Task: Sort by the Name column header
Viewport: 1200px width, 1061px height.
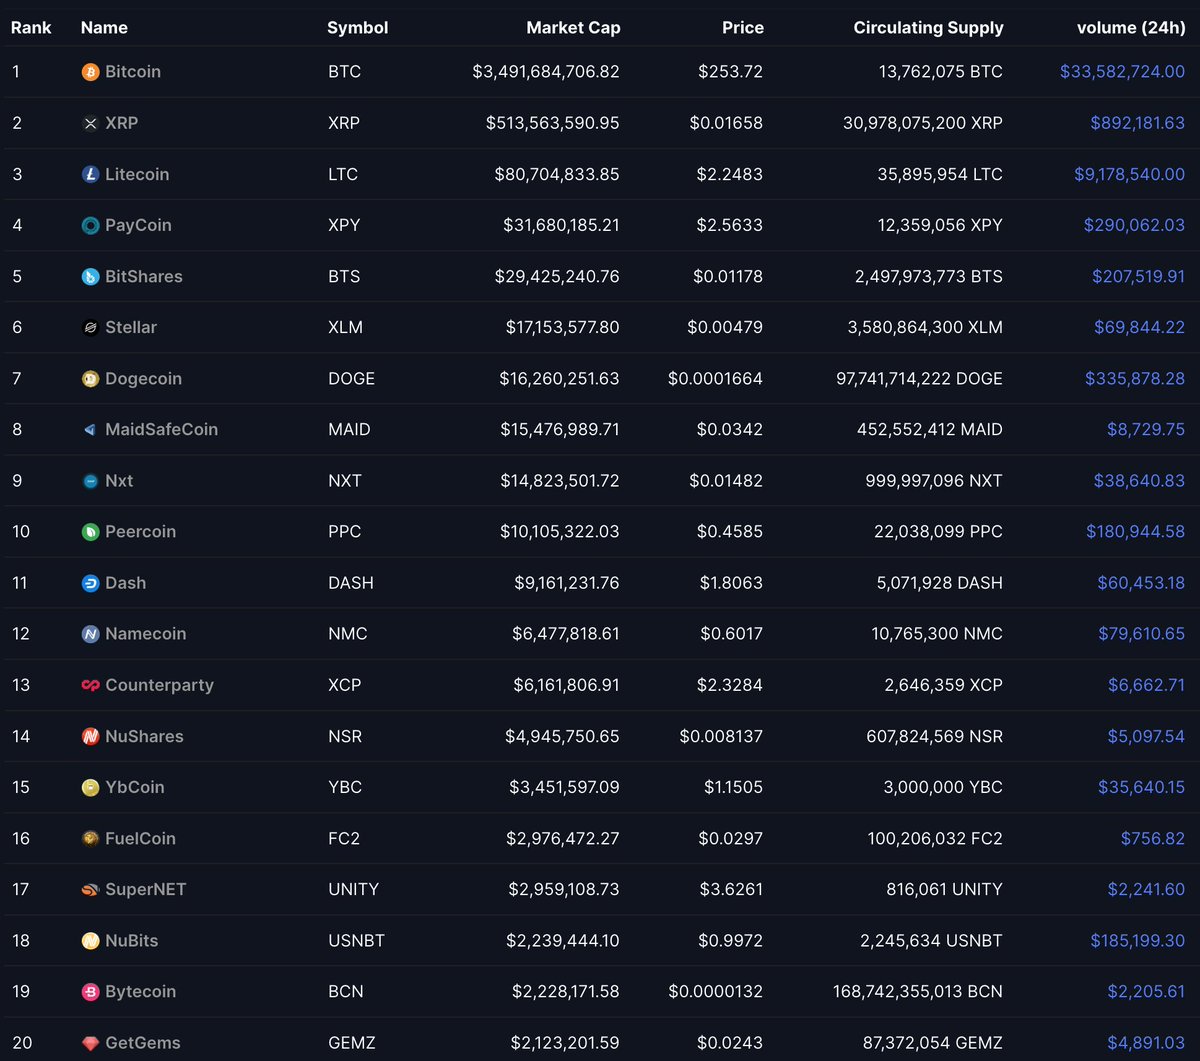Action: point(104,27)
